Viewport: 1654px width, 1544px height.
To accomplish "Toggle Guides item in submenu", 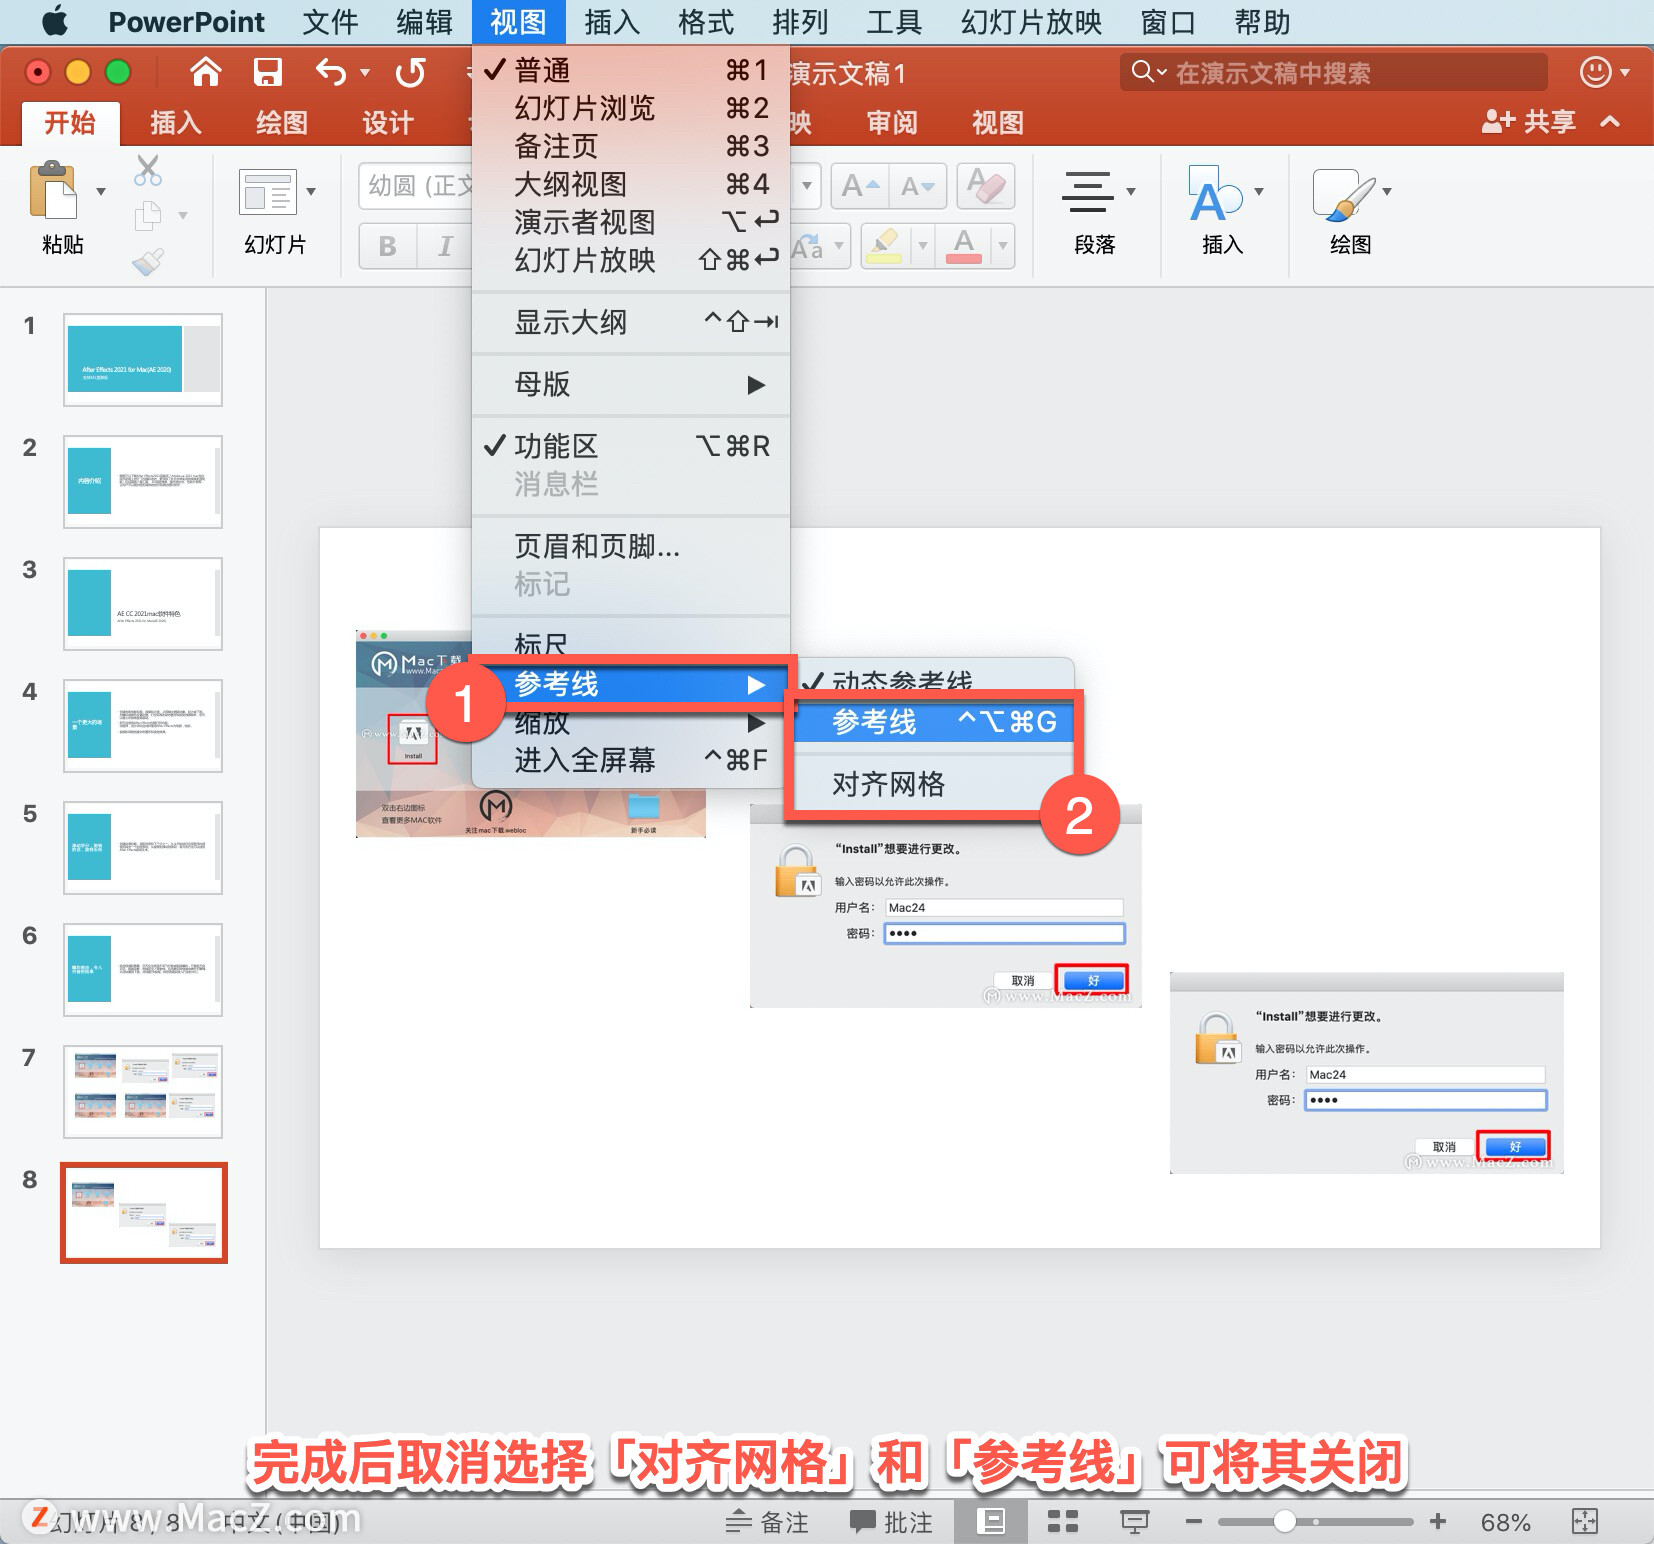I will pos(934,722).
